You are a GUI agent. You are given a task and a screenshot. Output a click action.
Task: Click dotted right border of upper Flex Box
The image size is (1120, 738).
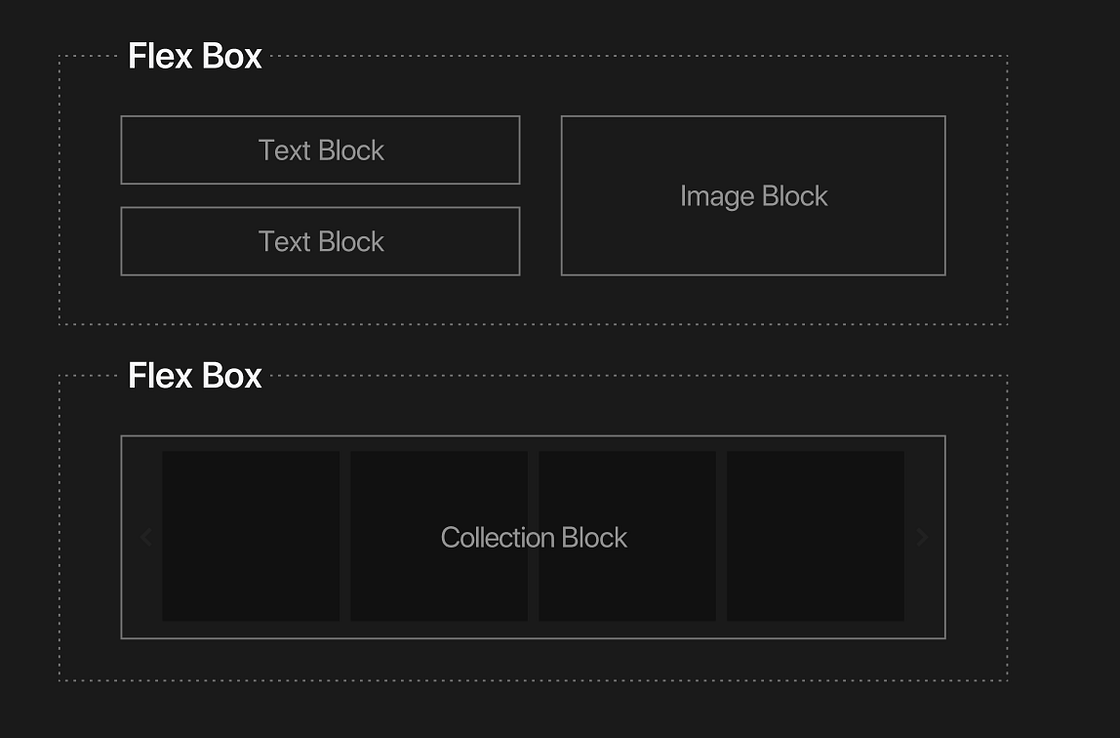(x=1007, y=190)
